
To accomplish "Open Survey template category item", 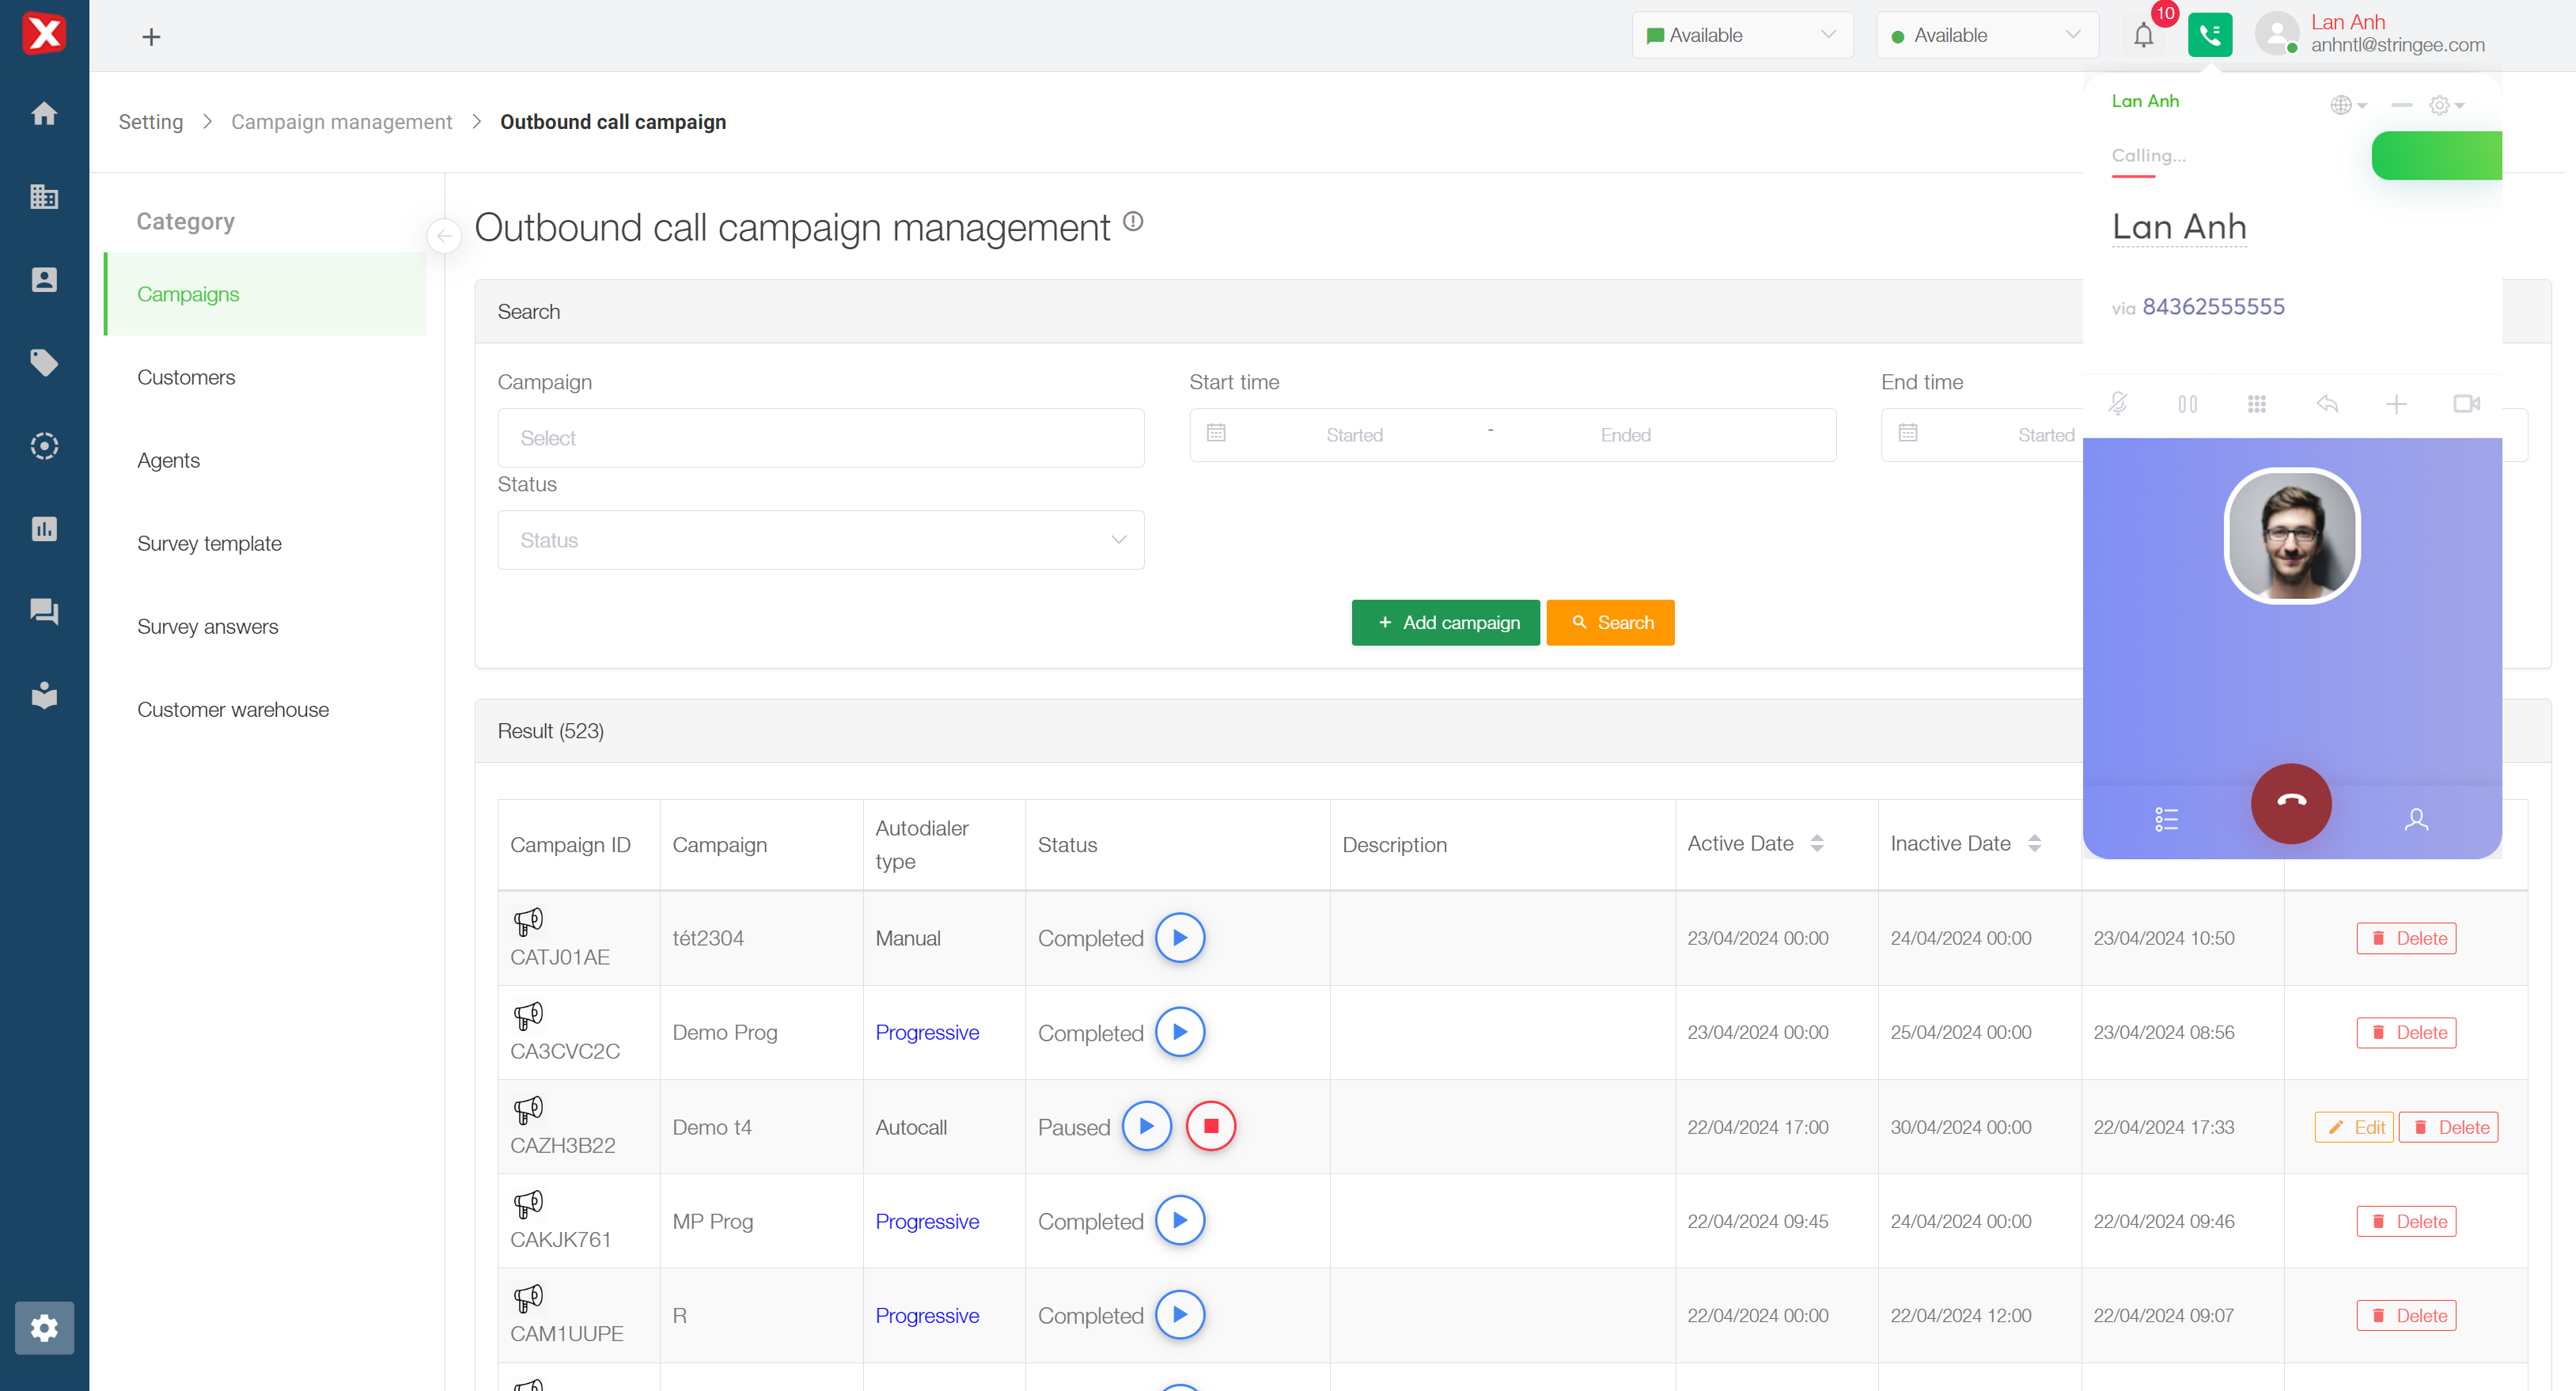I will pyautogui.click(x=209, y=543).
